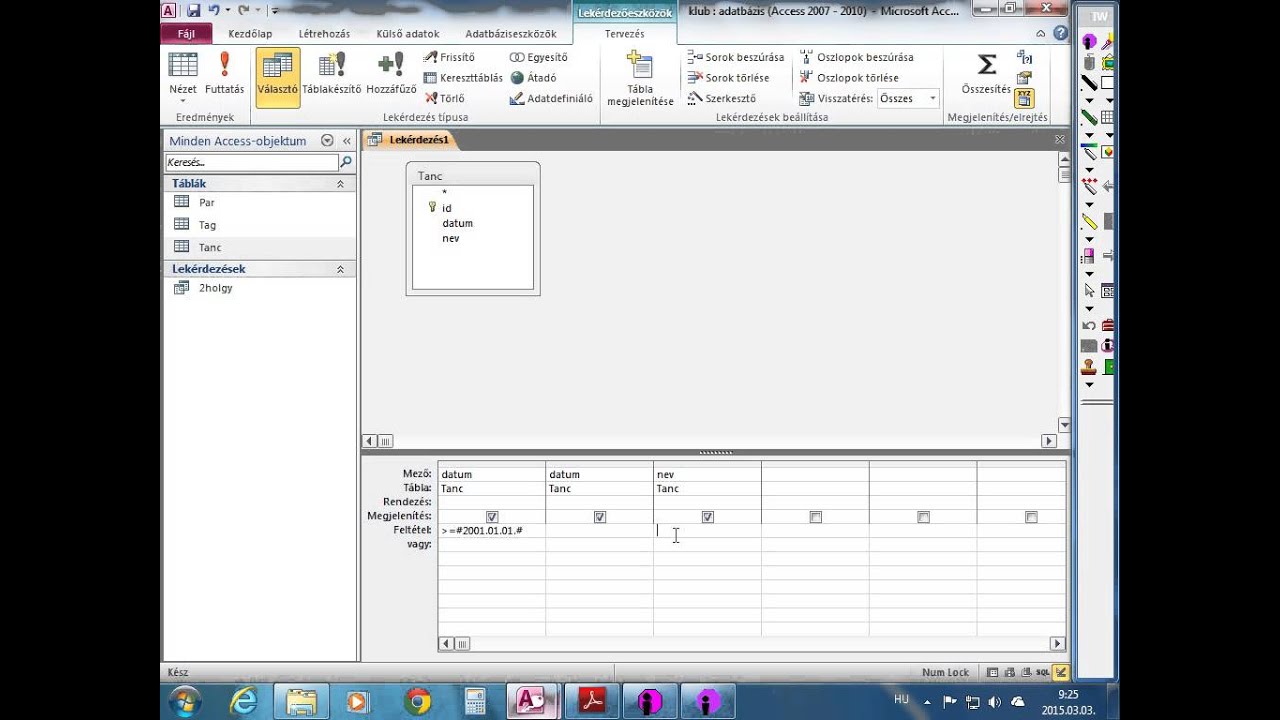Image resolution: width=1280 pixels, height=720 pixels.
Task: Click the datum field in Tanc table box
Action: click(458, 223)
